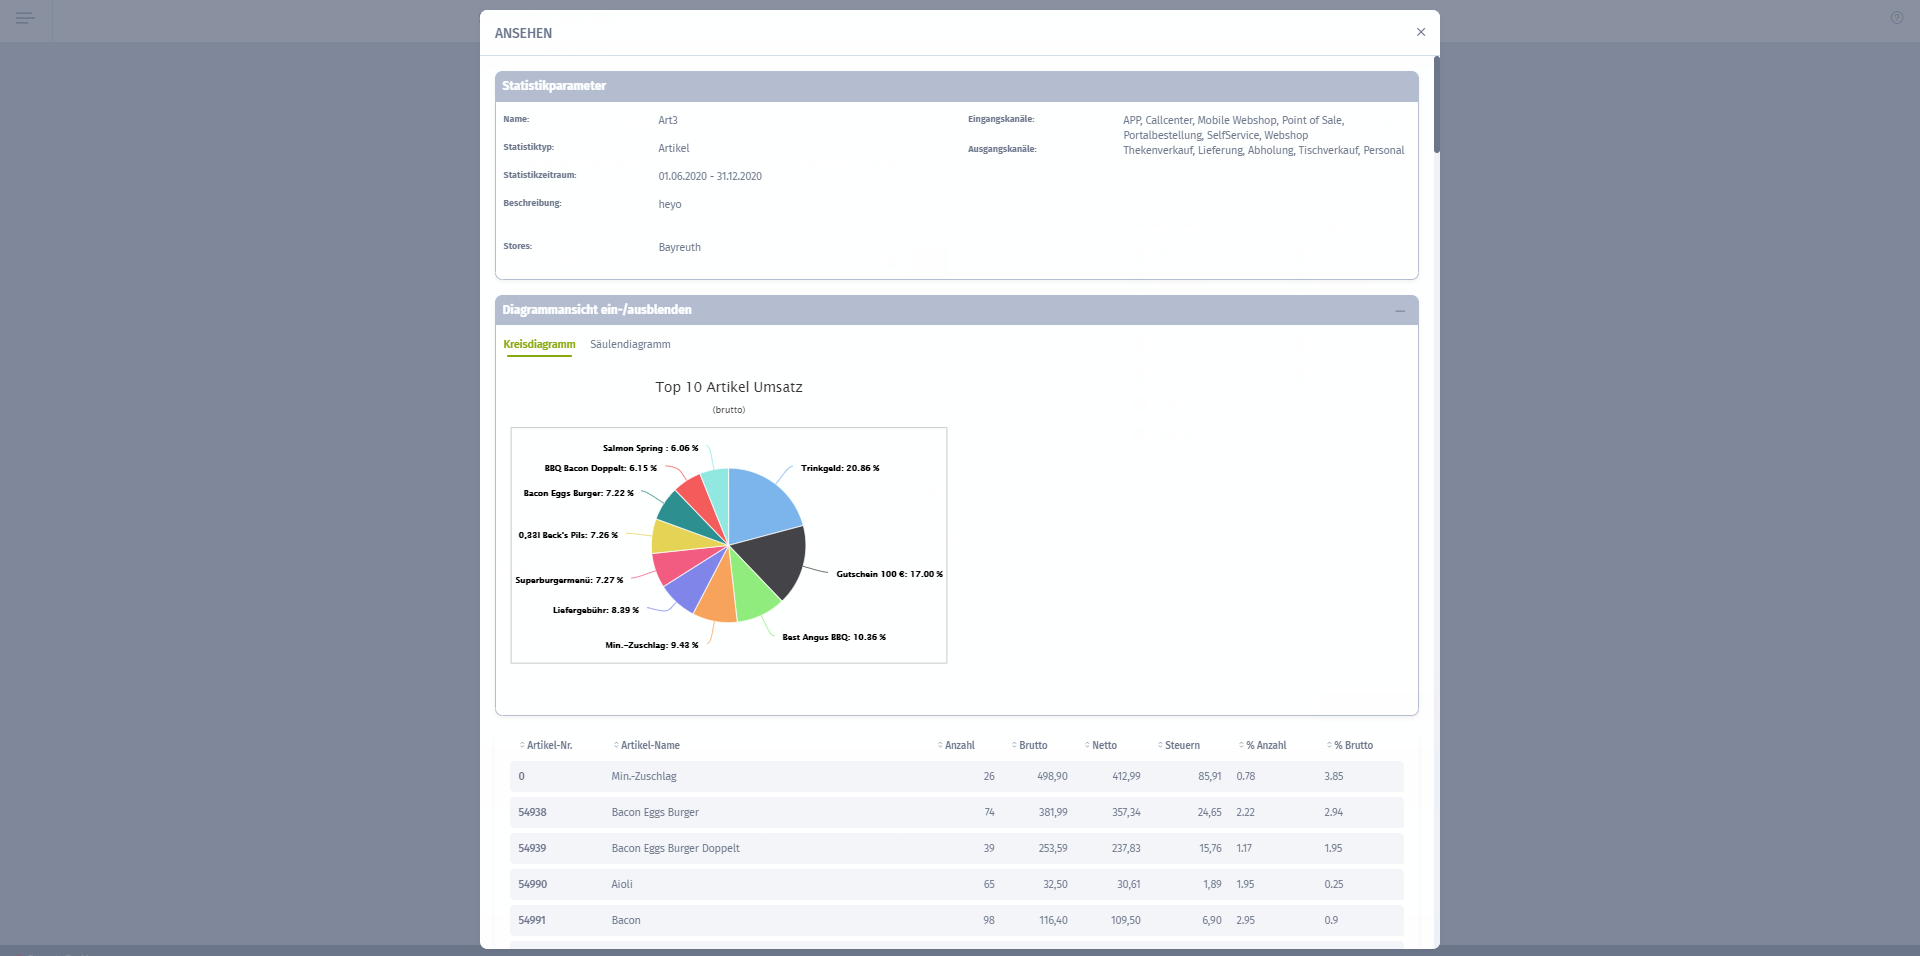Click Brutto value 498,90
1920x956 pixels.
point(1052,776)
